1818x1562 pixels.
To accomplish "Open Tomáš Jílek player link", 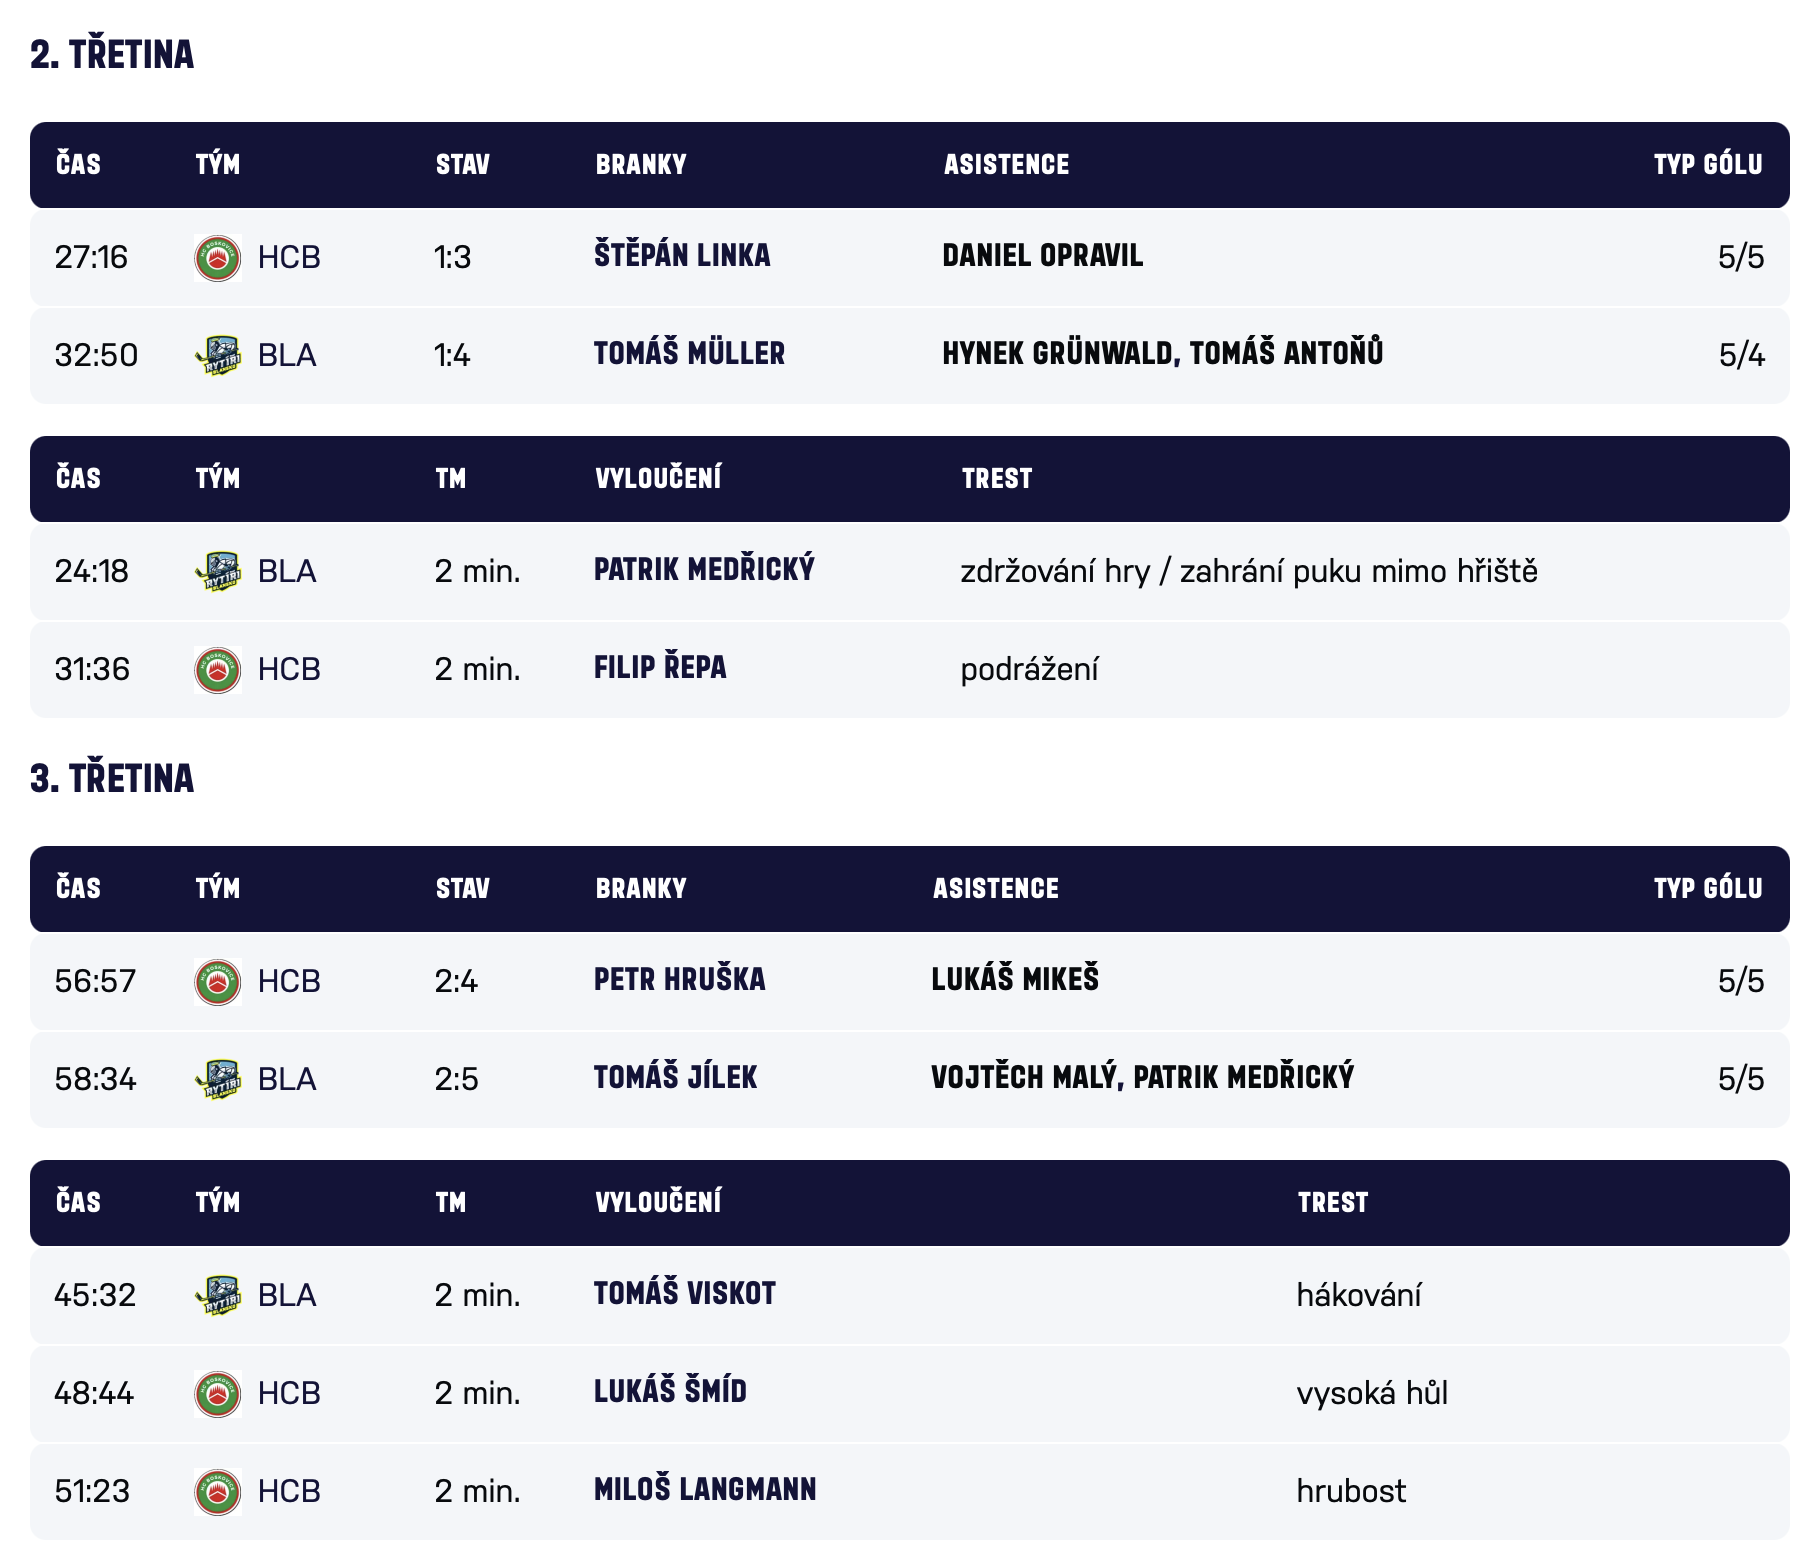I will [675, 1078].
